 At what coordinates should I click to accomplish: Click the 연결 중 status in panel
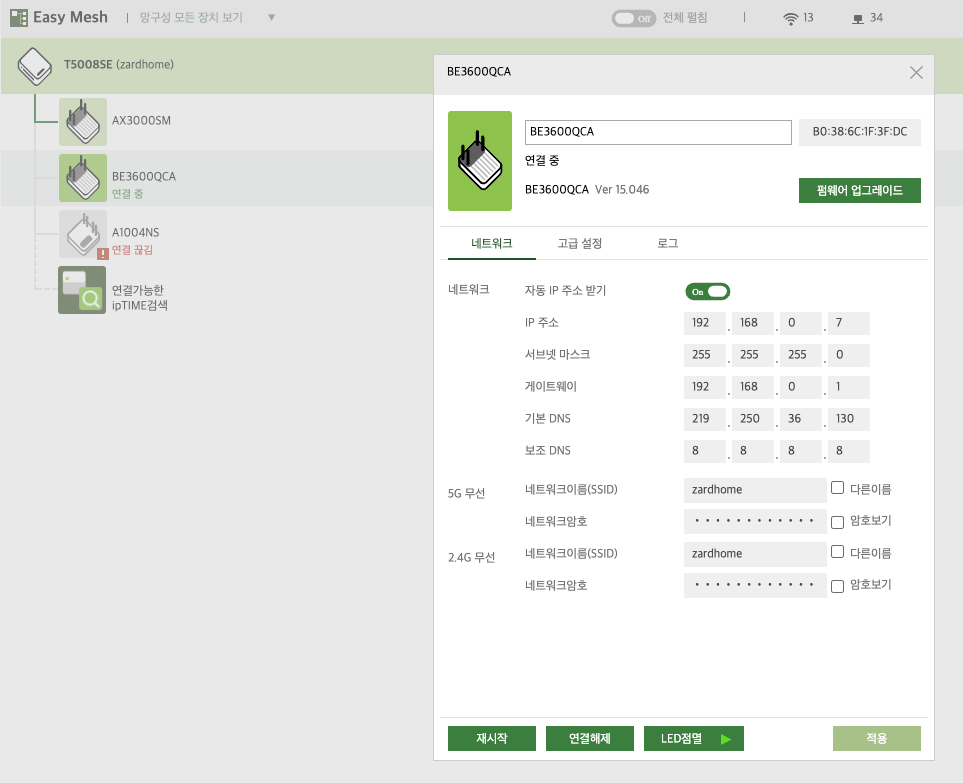(x=542, y=161)
